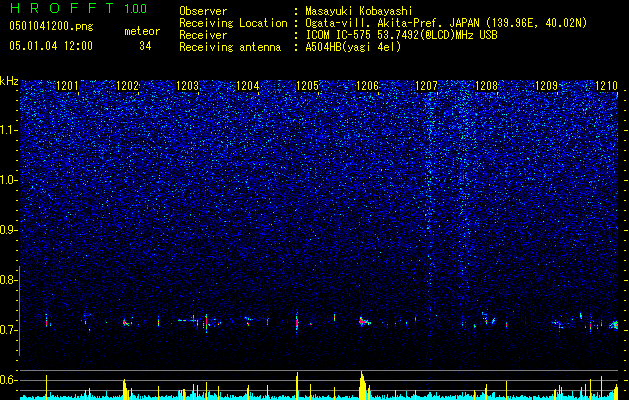Viewport: 629px width, 400px height.
Task: Click the 1207 time marker
Action: pos(426,86)
